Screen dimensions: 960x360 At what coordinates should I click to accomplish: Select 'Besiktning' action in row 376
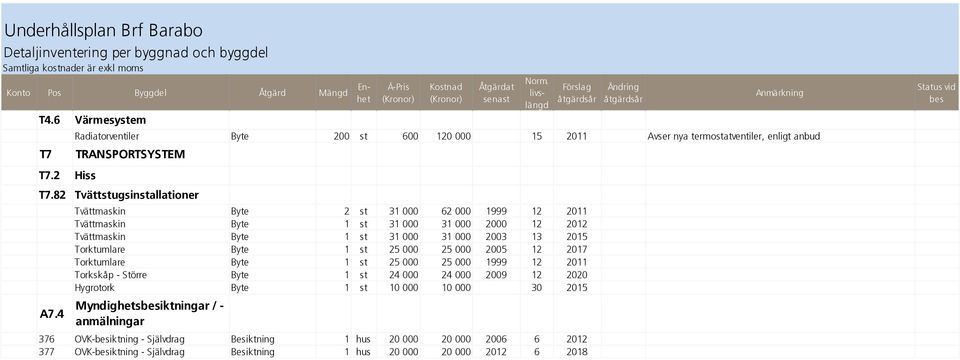pos(252,339)
